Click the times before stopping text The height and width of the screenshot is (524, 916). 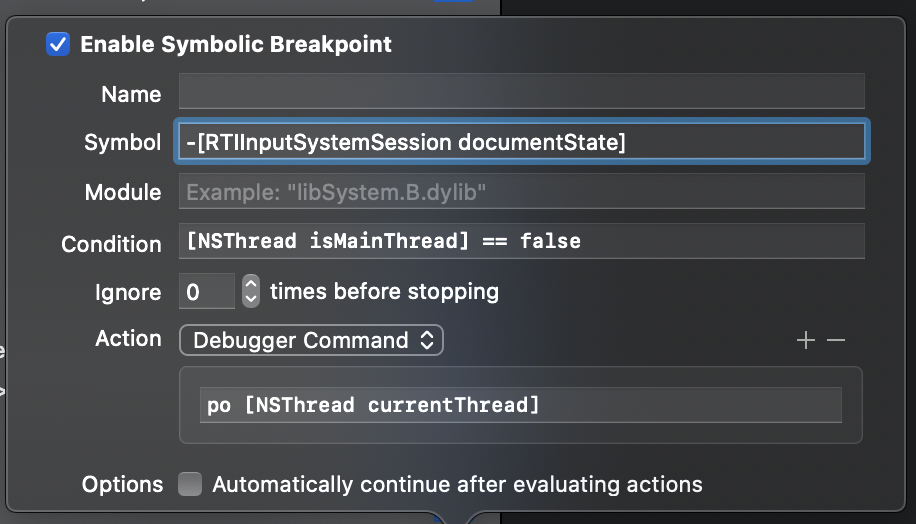(384, 292)
